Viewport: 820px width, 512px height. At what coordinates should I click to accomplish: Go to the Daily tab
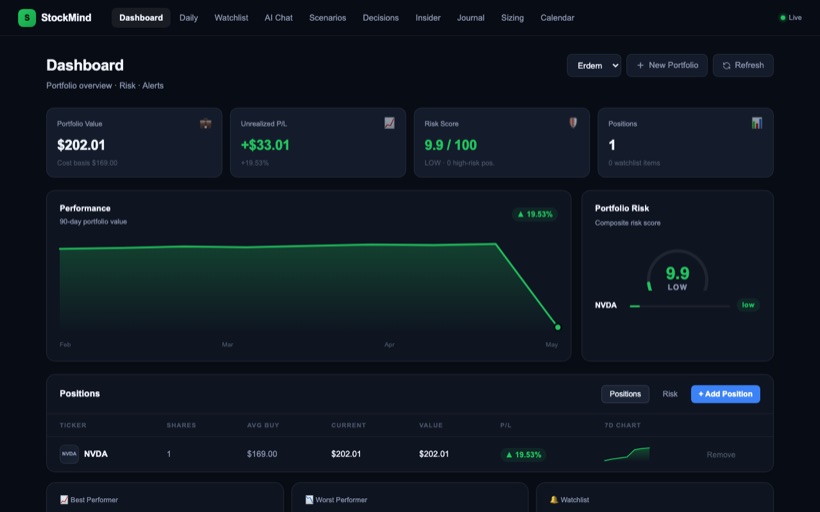point(188,18)
